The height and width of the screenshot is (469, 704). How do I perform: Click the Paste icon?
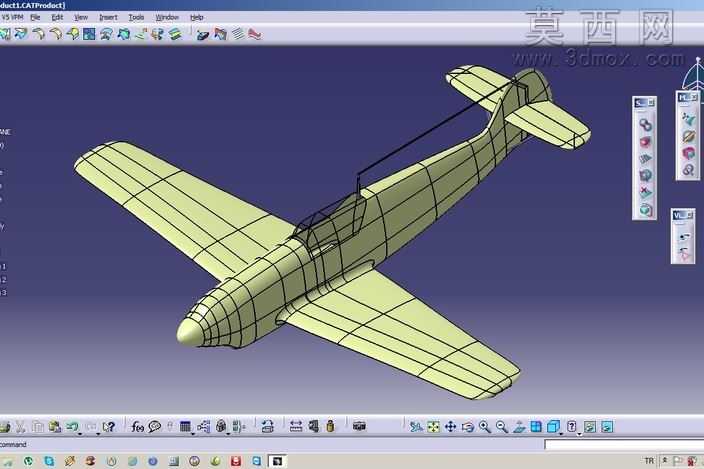point(55,426)
